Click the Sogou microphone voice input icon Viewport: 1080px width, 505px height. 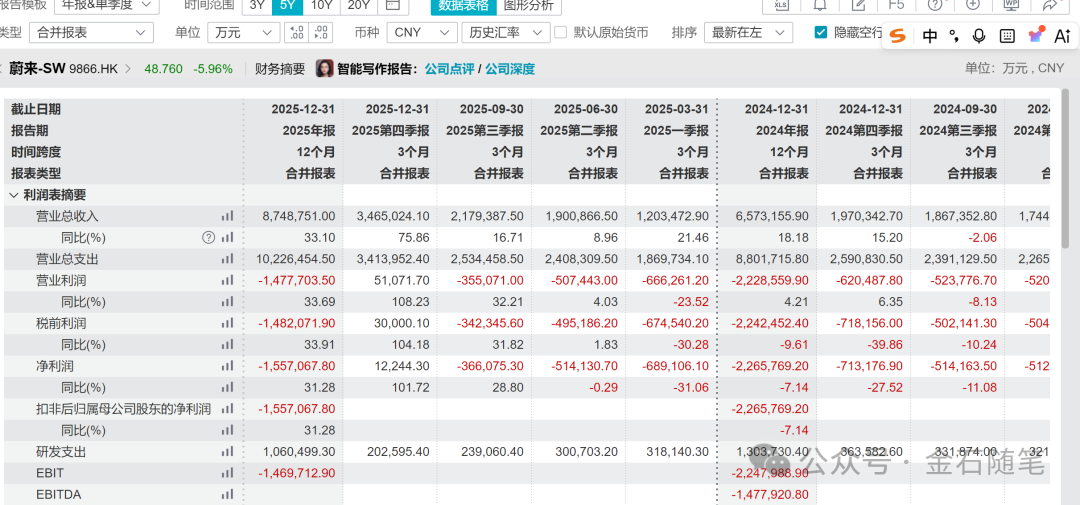[x=979, y=37]
